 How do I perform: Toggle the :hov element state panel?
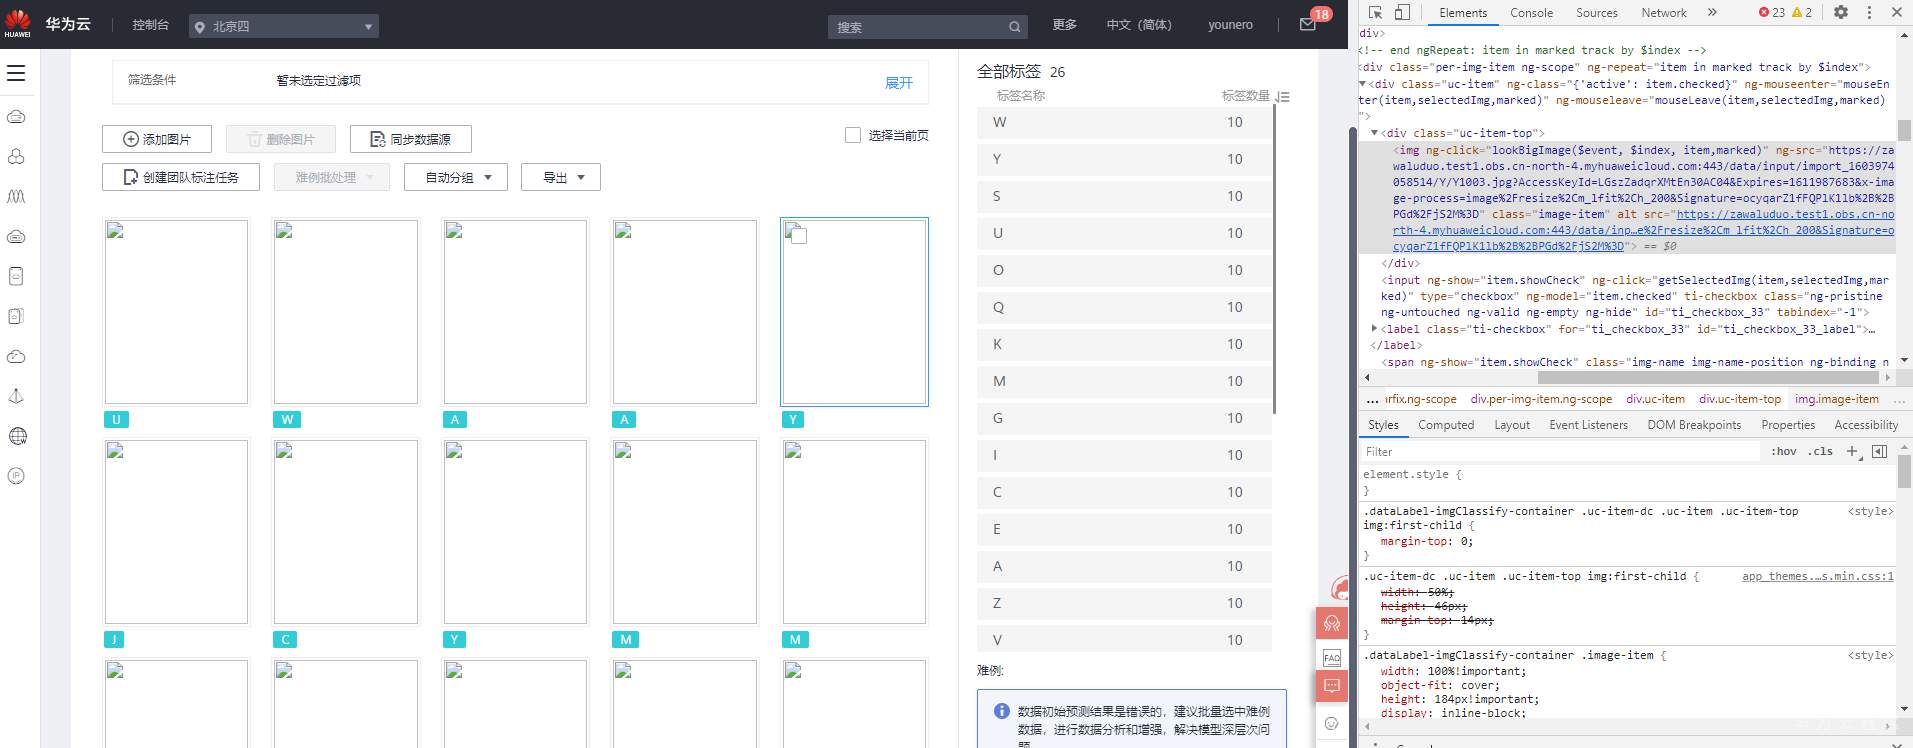click(1785, 452)
